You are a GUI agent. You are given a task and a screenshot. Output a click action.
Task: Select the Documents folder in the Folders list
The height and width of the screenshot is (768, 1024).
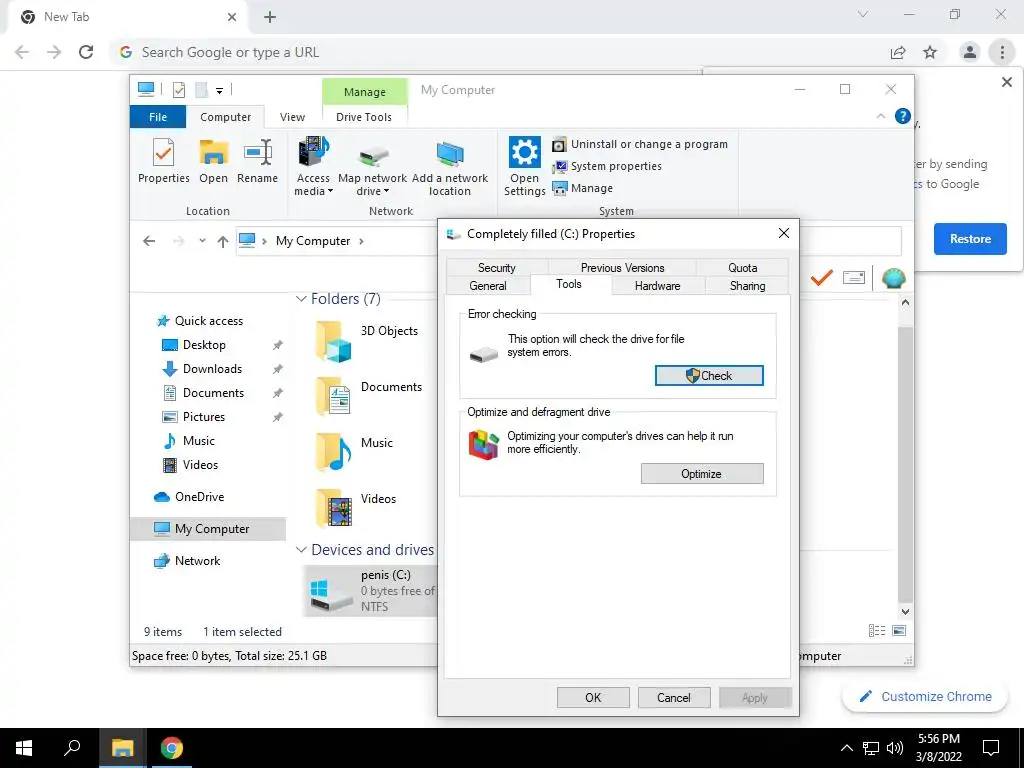click(368, 396)
